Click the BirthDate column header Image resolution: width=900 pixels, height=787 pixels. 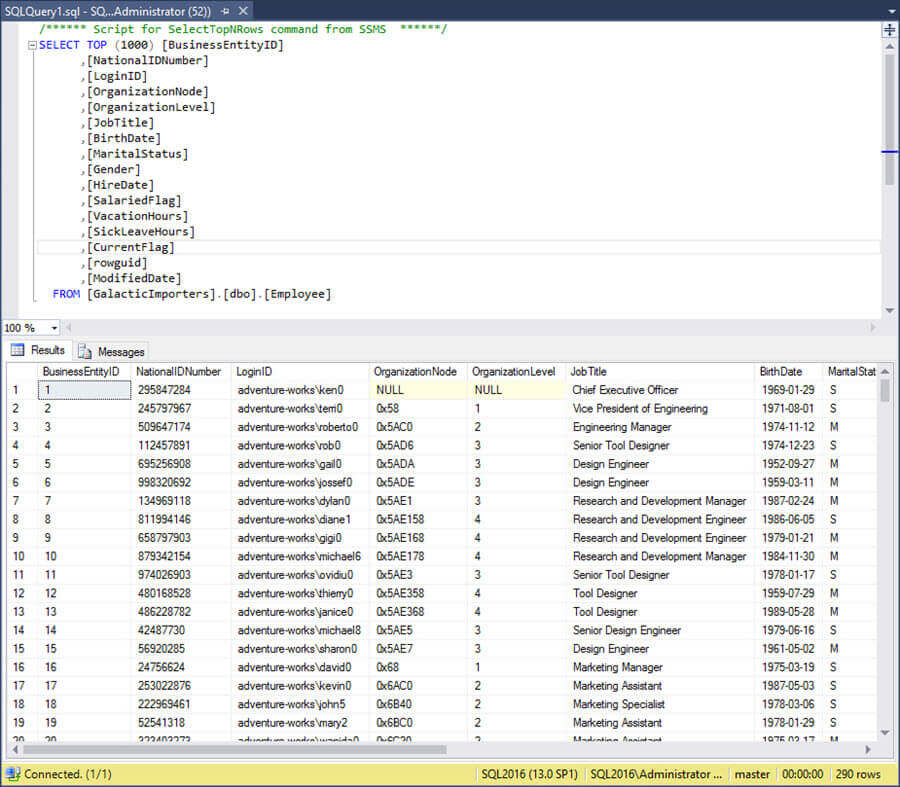coord(780,371)
